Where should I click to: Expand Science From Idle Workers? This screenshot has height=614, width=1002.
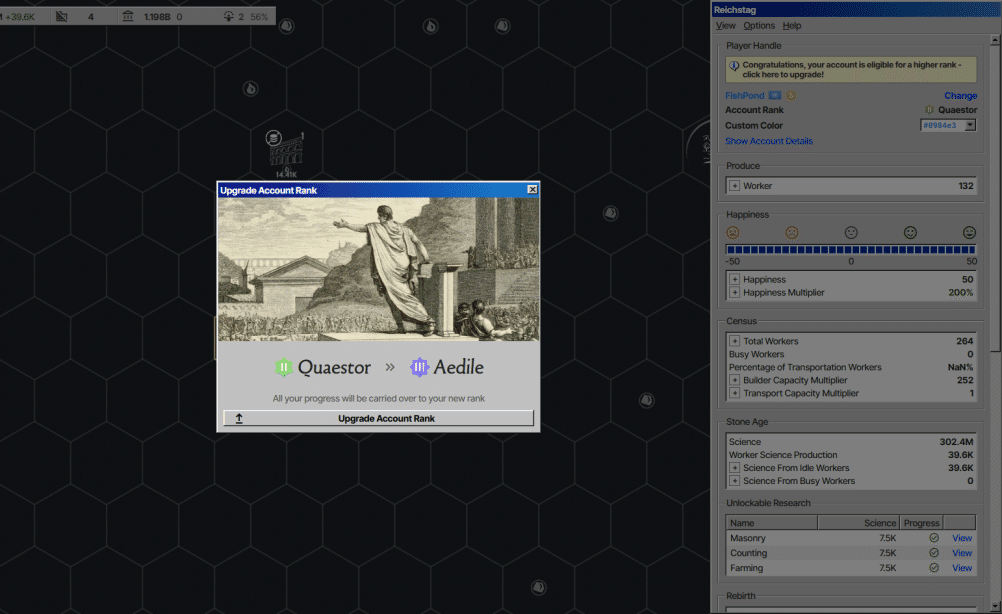coord(734,468)
